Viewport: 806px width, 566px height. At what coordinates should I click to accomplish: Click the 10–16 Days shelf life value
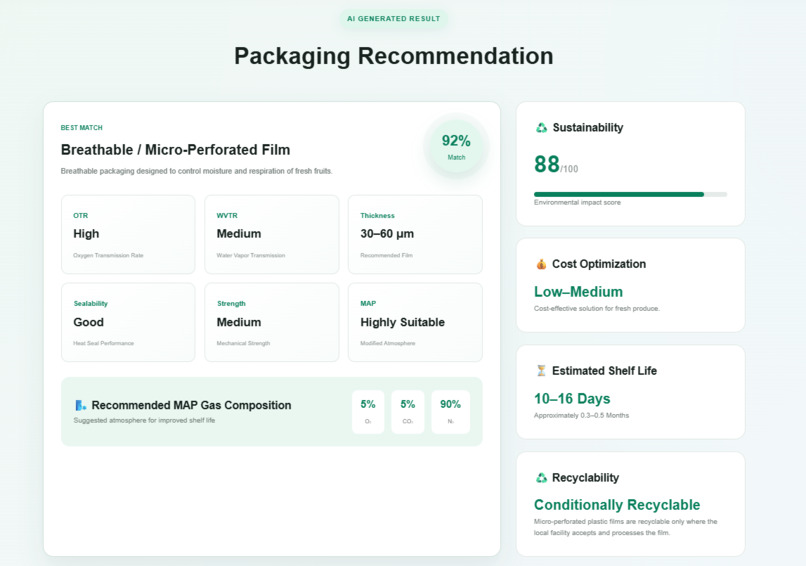click(572, 399)
